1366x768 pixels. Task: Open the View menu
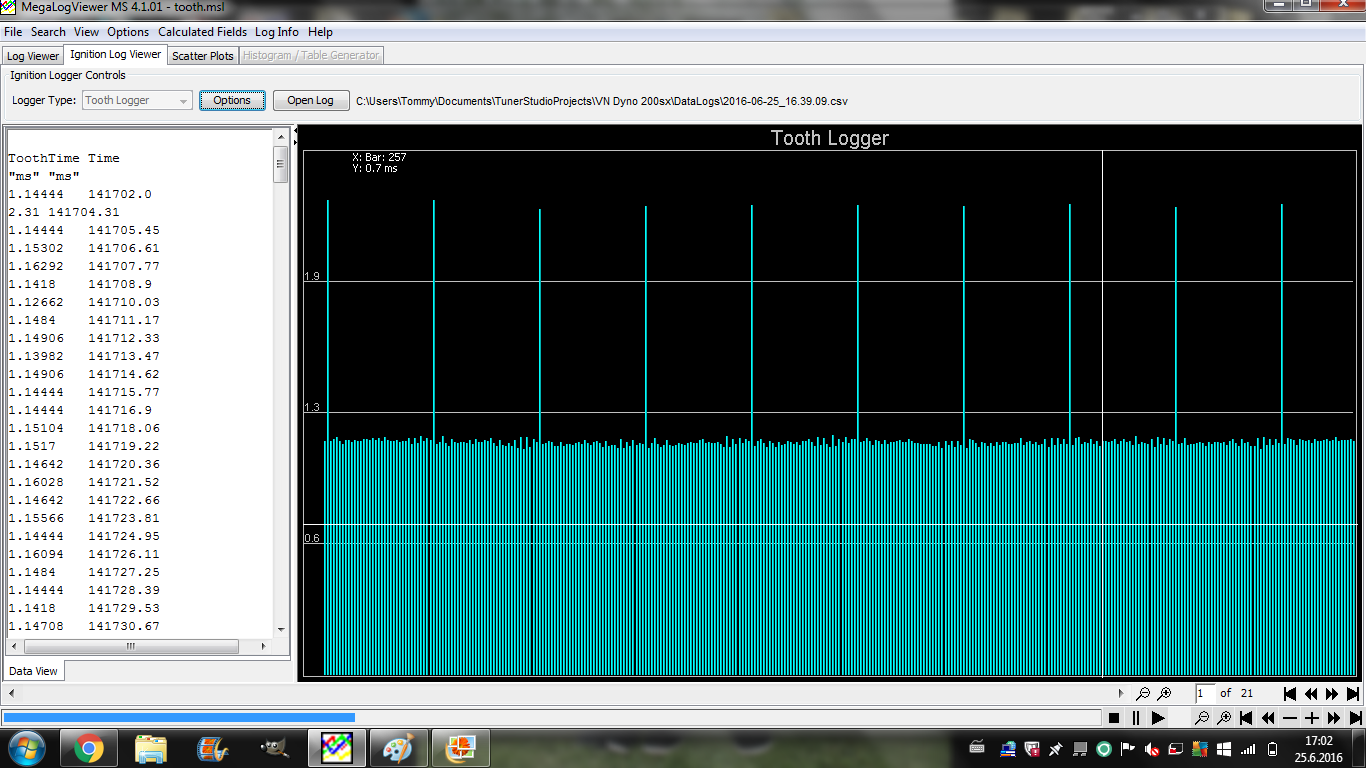point(86,32)
